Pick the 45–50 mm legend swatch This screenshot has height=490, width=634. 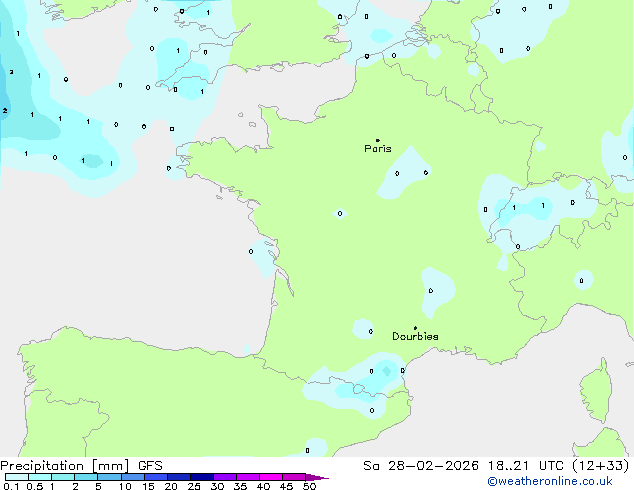(x=294, y=477)
